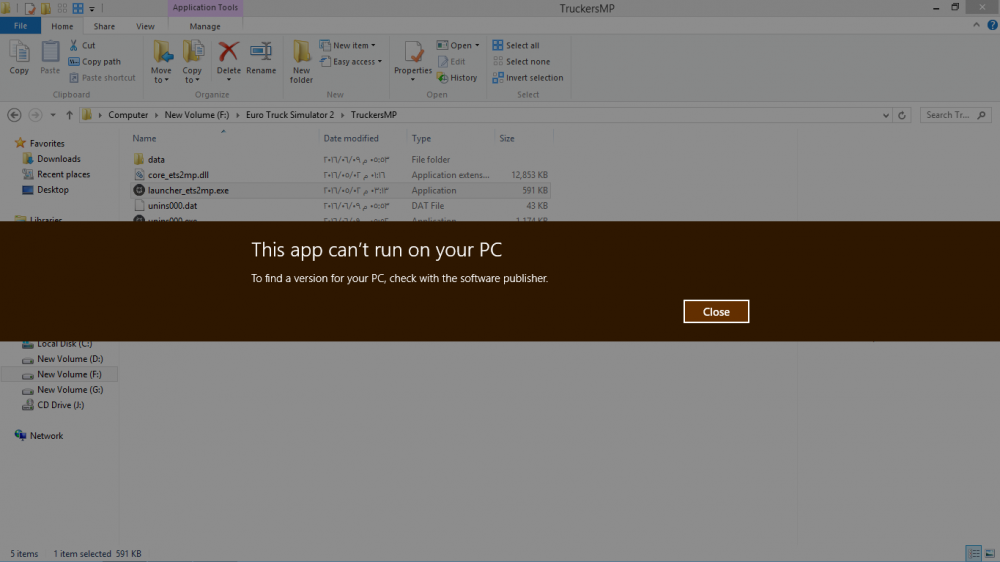Screen dimensions: 1000x562
Task: Open the File menu tab
Action: 20,27
